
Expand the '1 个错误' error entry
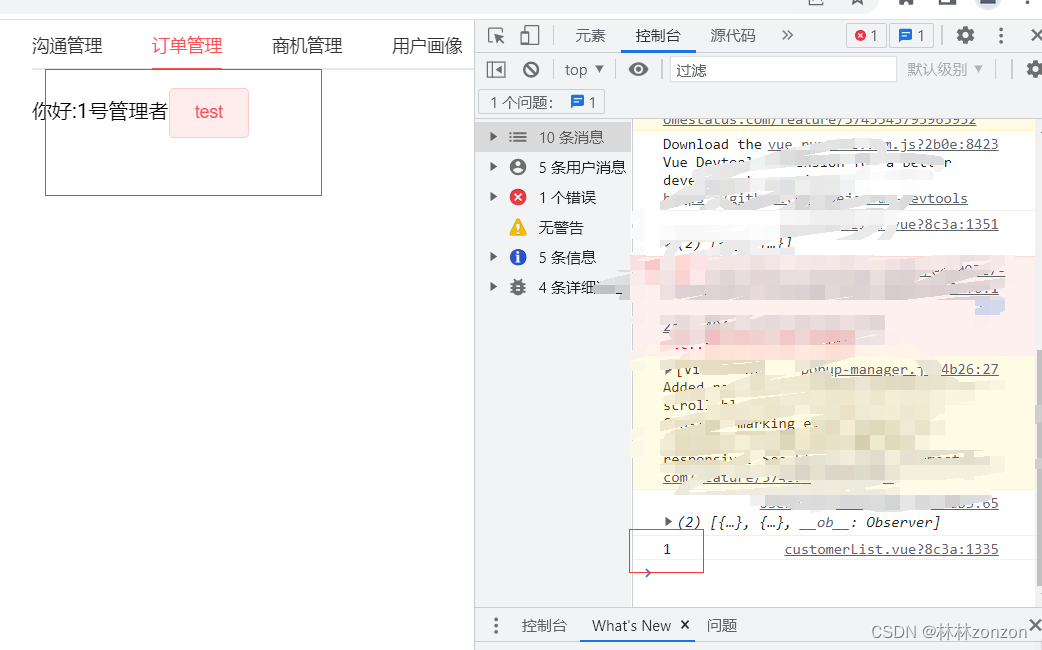(x=492, y=197)
